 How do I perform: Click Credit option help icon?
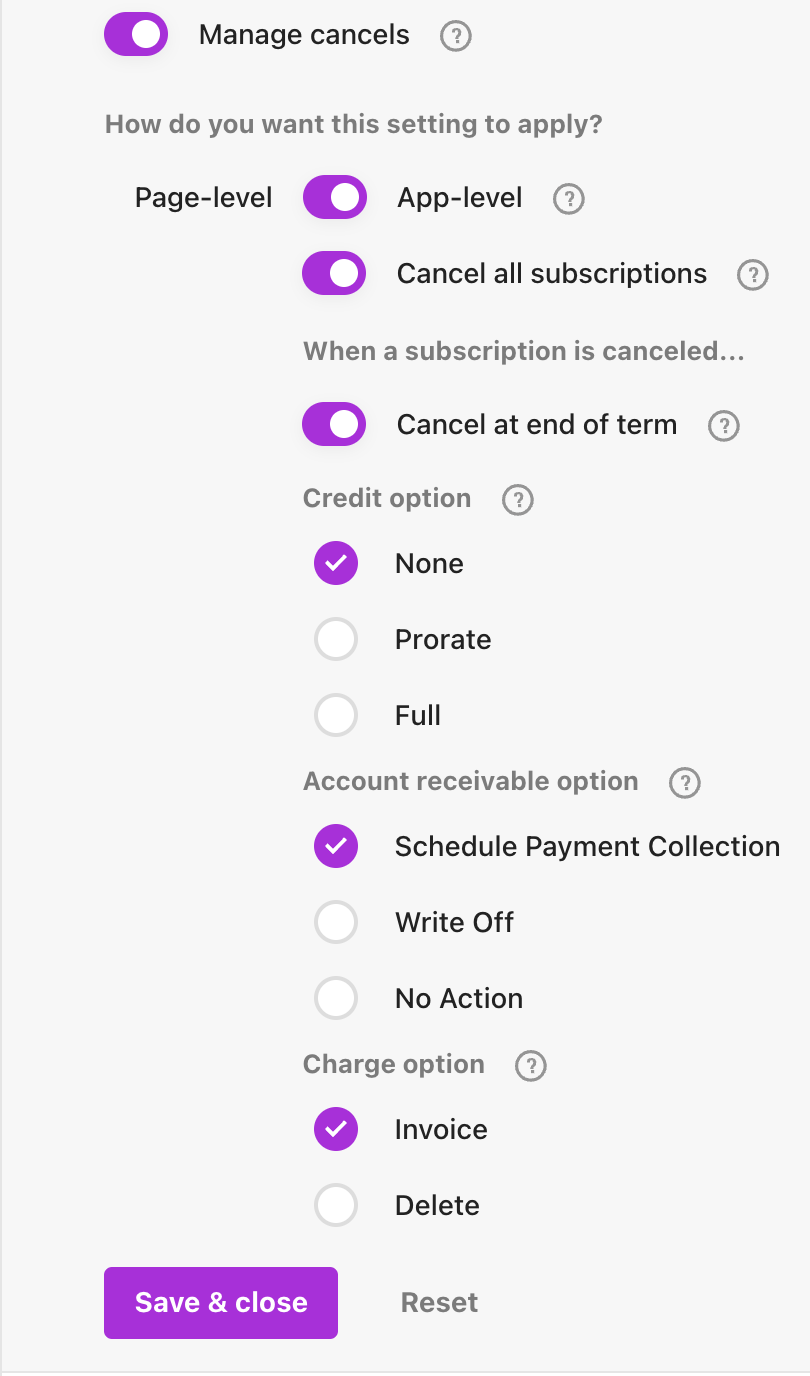[x=517, y=500]
